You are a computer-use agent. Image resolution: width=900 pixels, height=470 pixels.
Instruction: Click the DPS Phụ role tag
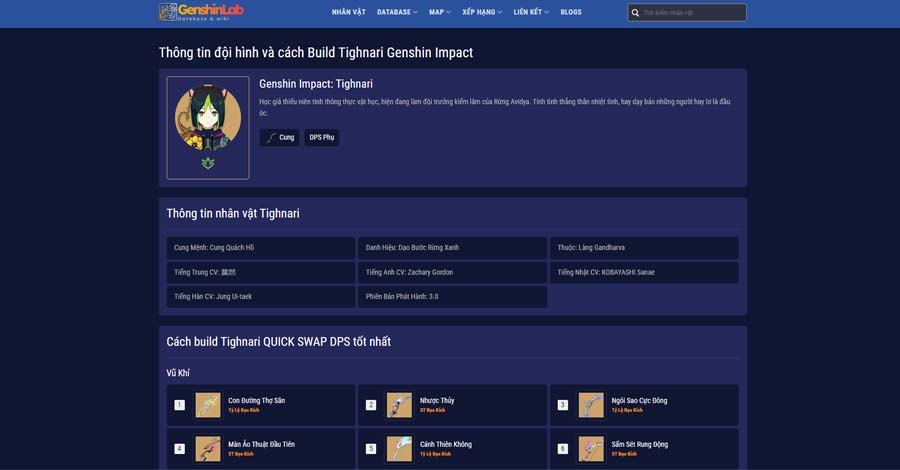click(x=321, y=138)
